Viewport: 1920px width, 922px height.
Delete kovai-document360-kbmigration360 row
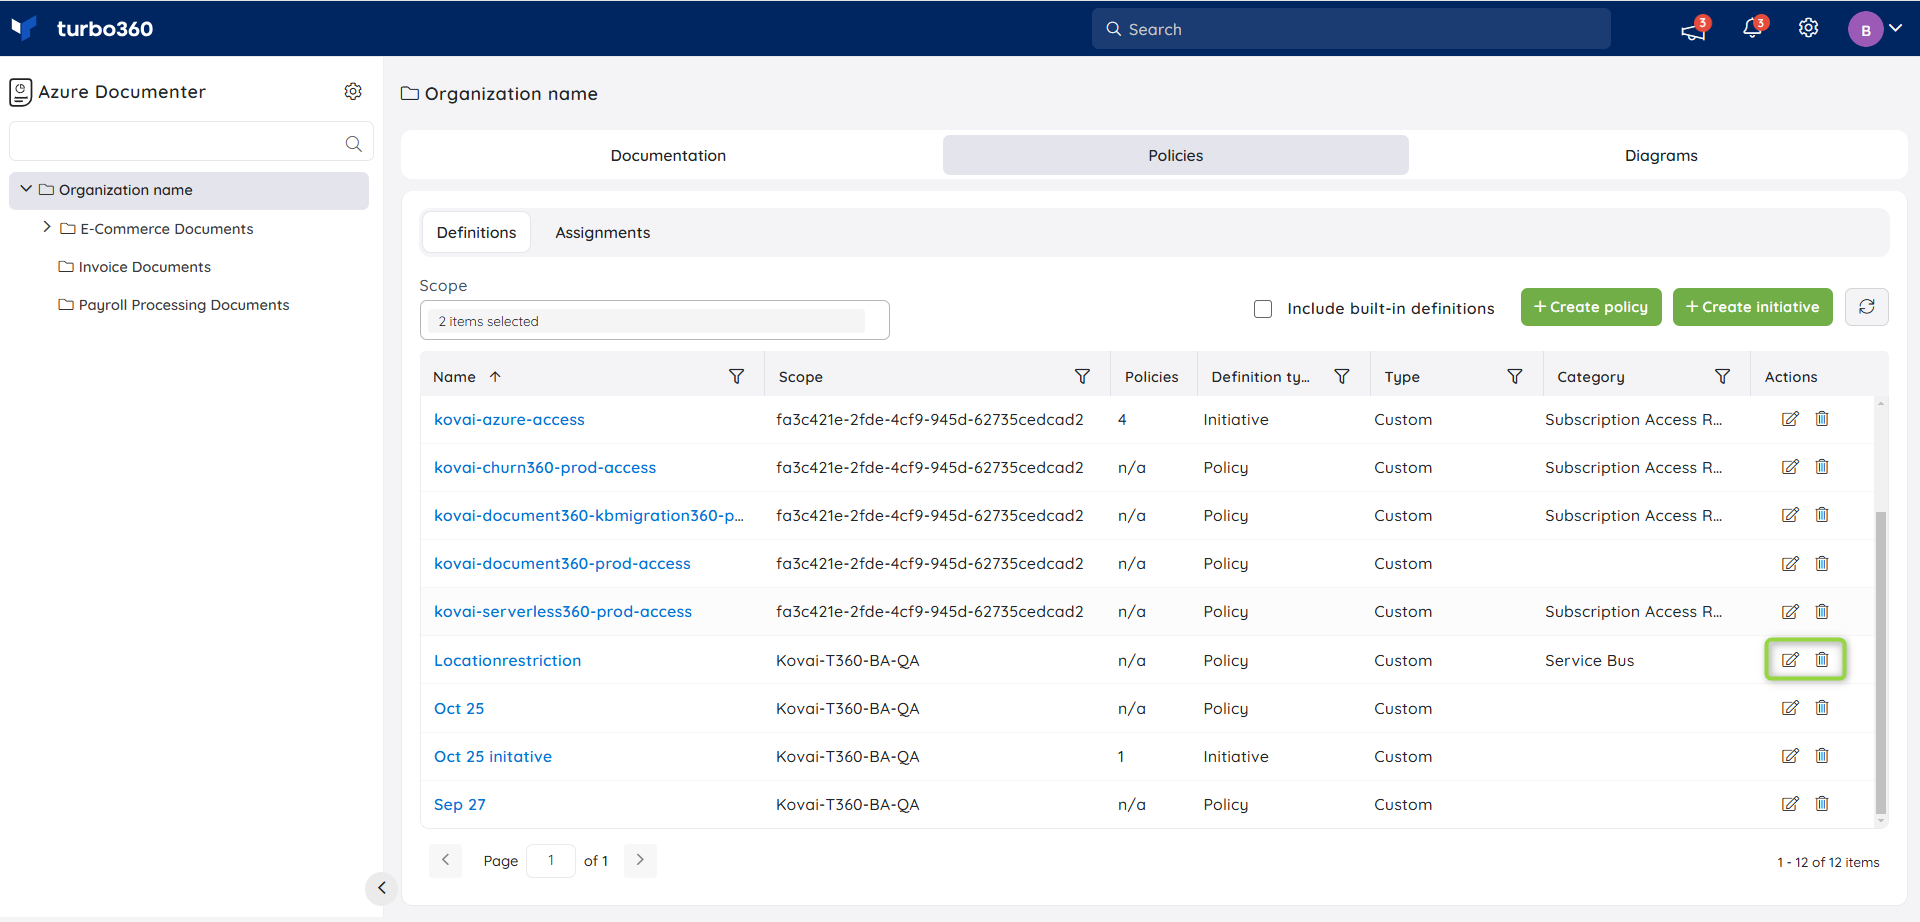coord(1822,515)
